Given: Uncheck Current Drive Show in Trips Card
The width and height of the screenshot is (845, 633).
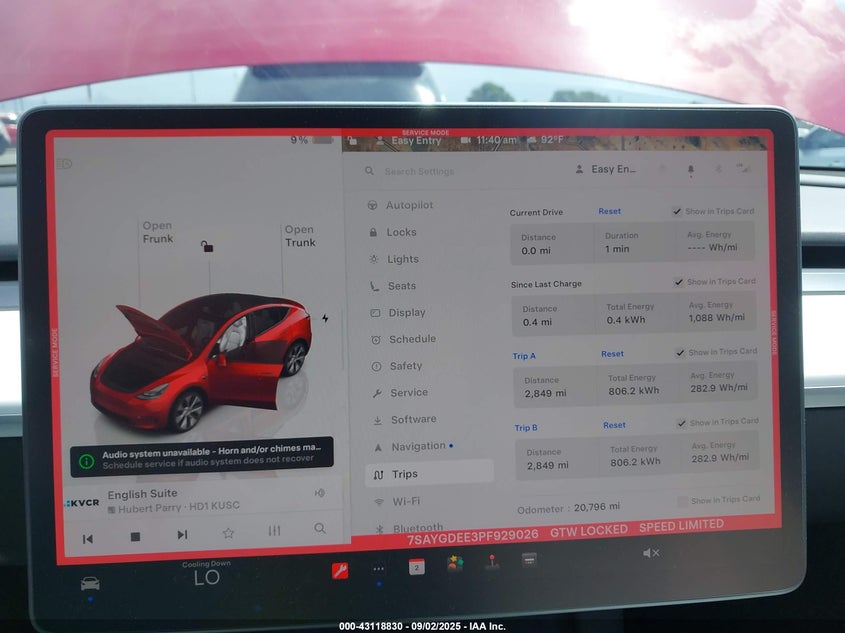Looking at the screenshot, I should (678, 211).
